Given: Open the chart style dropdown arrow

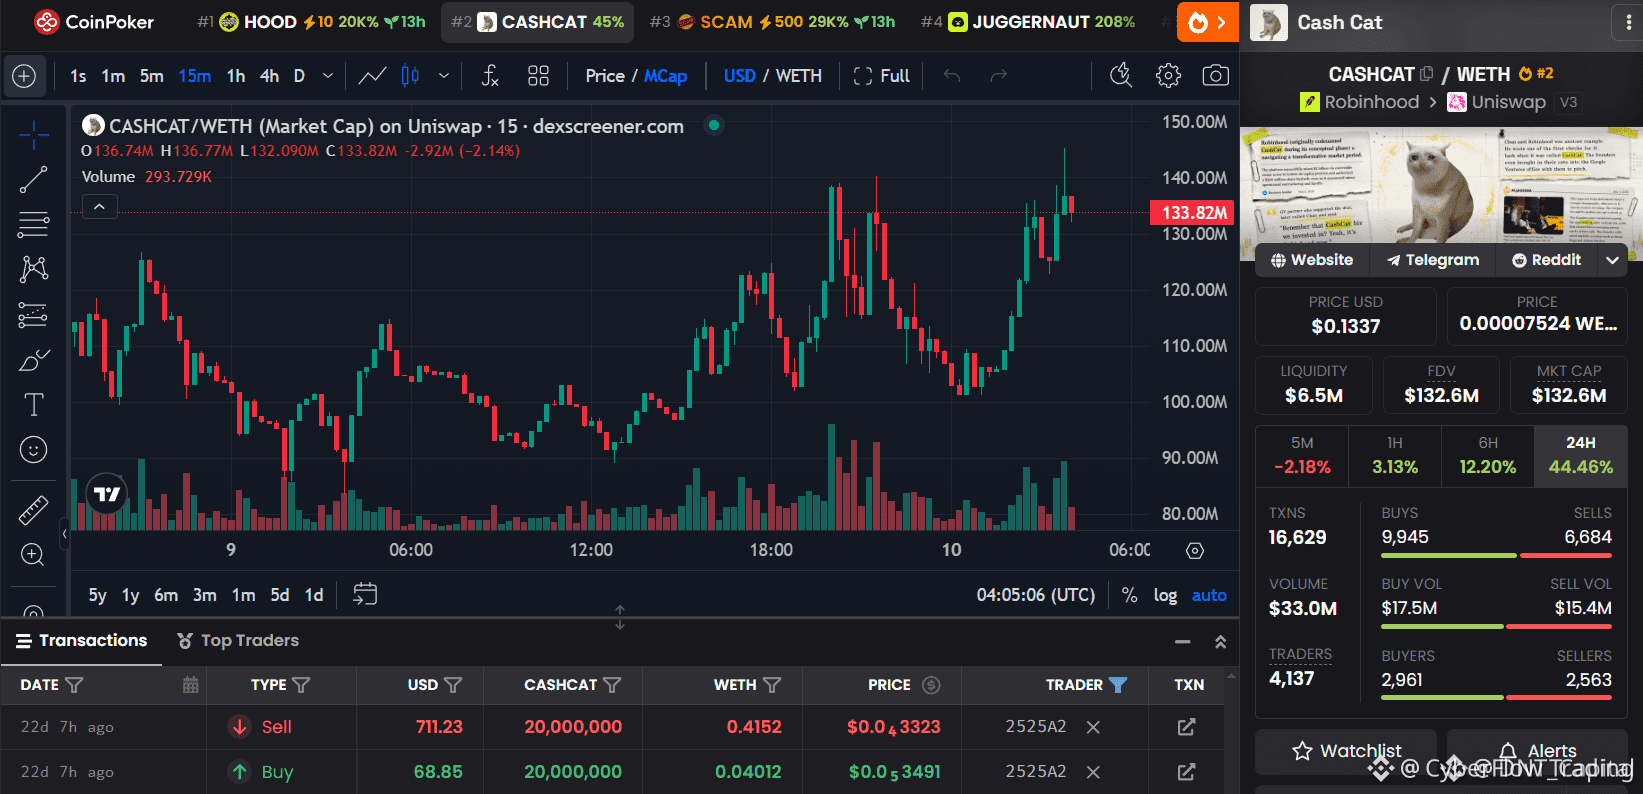Looking at the screenshot, I should point(444,76).
